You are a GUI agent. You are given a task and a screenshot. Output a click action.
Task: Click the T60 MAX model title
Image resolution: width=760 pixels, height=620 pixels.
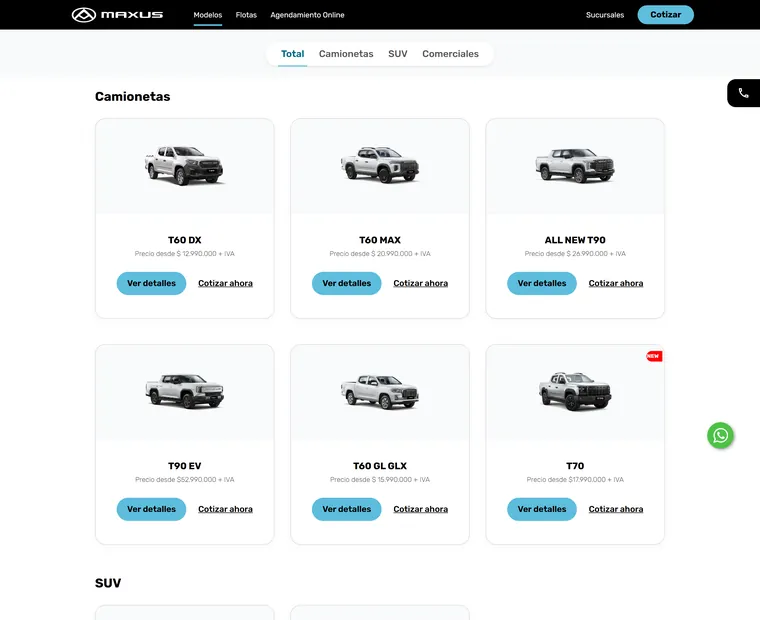click(380, 240)
